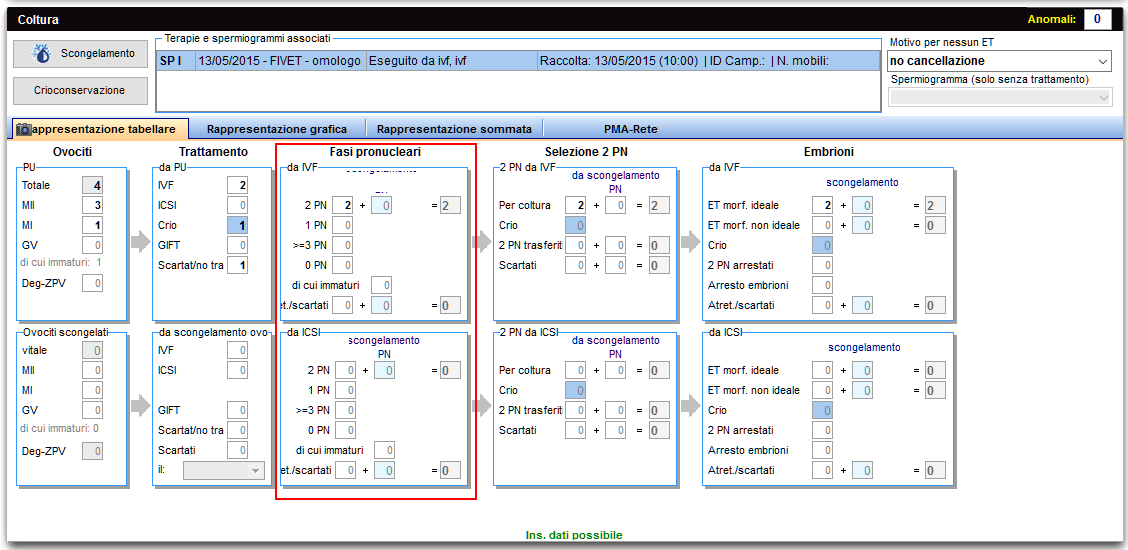Select the SP I therapy row
The width and height of the screenshot is (1128, 550).
coord(518,61)
